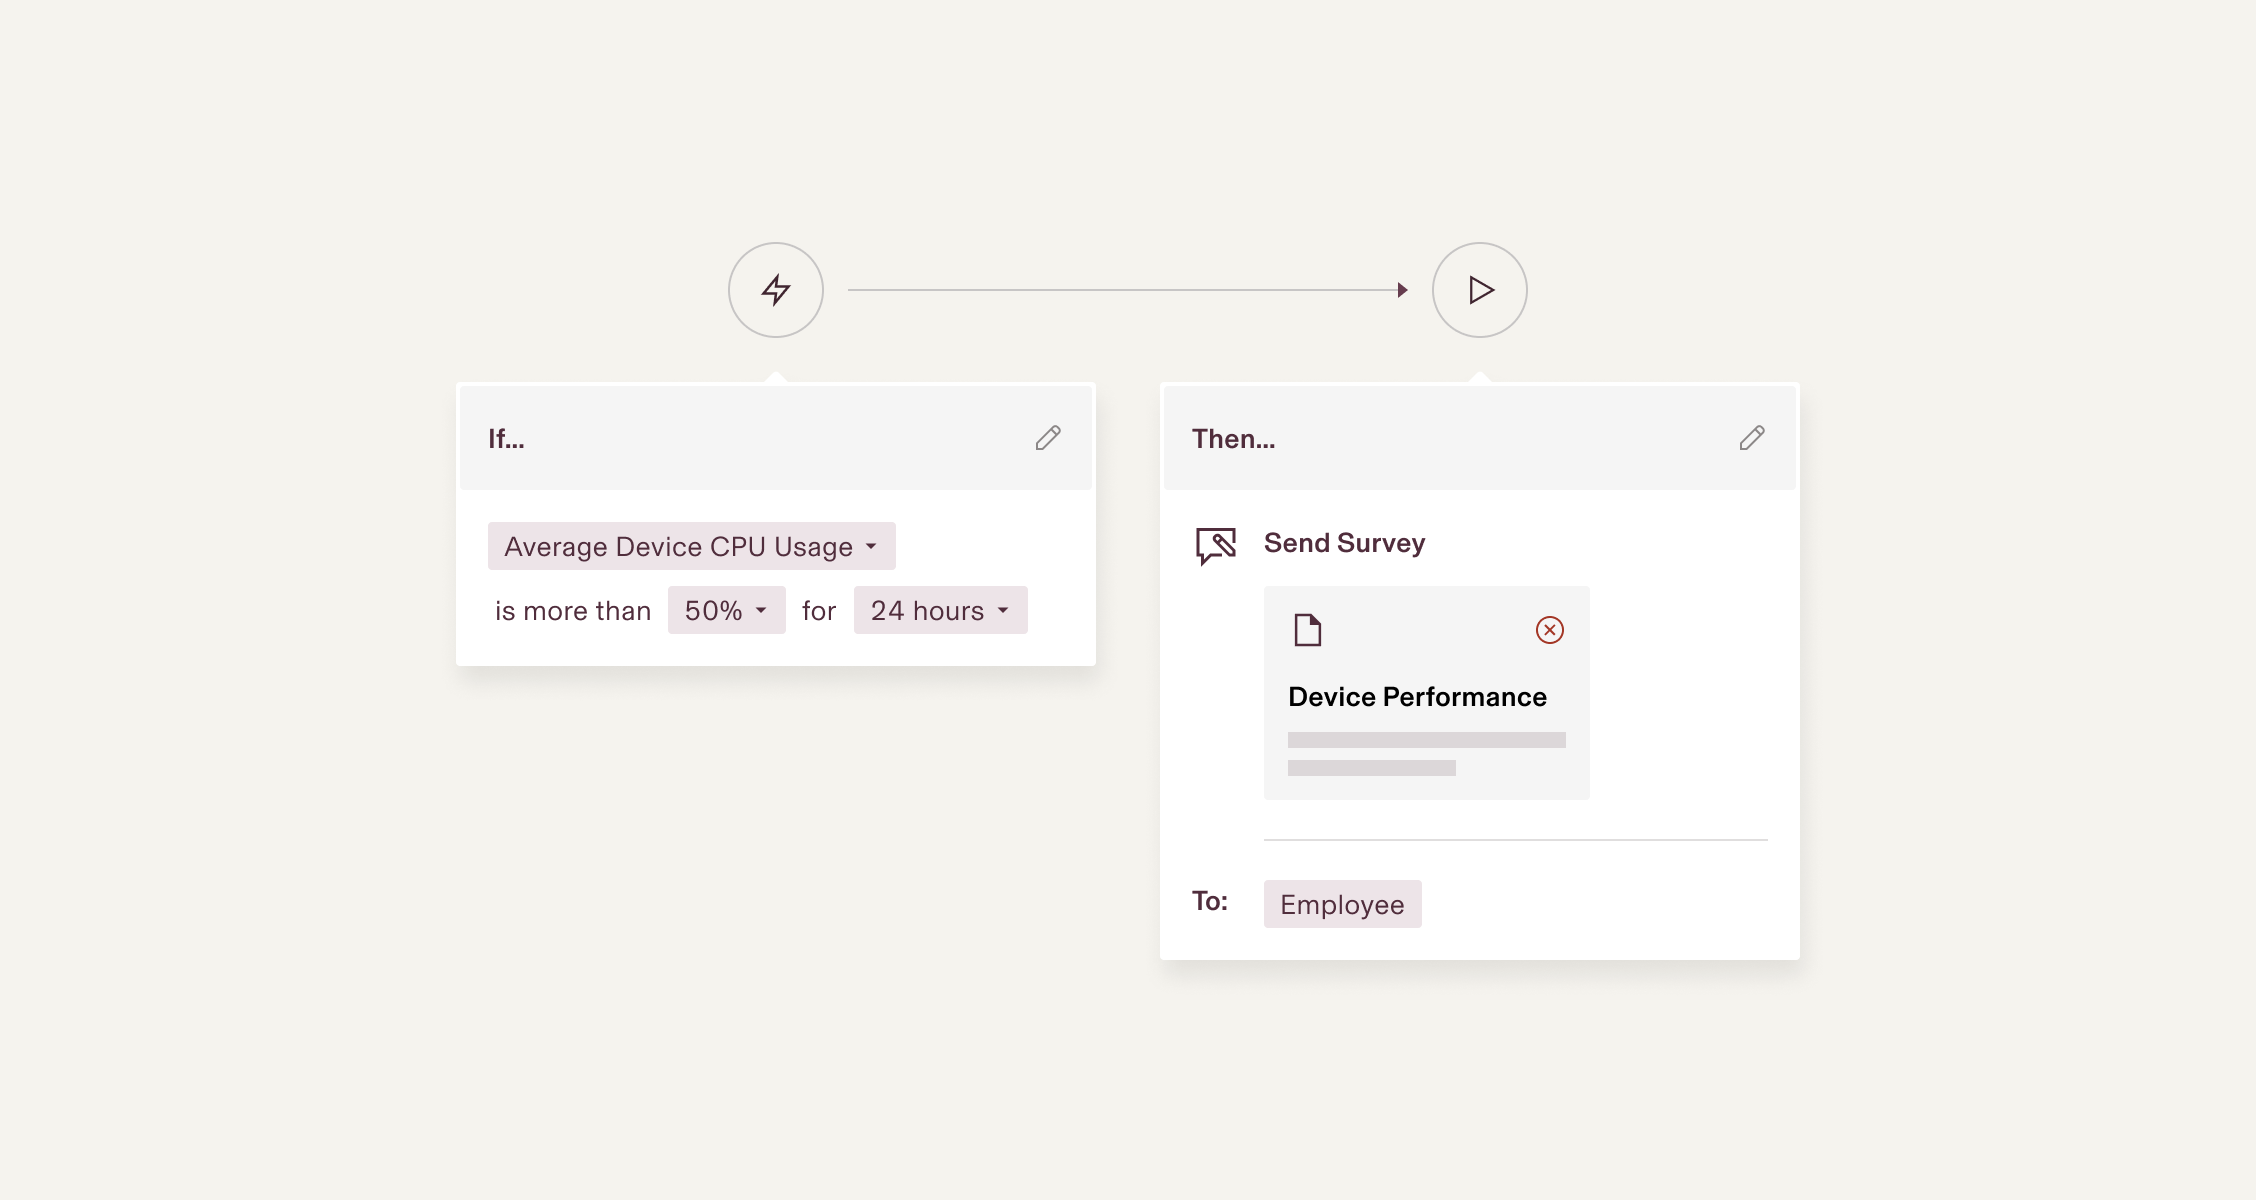This screenshot has height=1200, width=2256.
Task: Click the arrowhead on the connector line
Action: coord(1403,290)
